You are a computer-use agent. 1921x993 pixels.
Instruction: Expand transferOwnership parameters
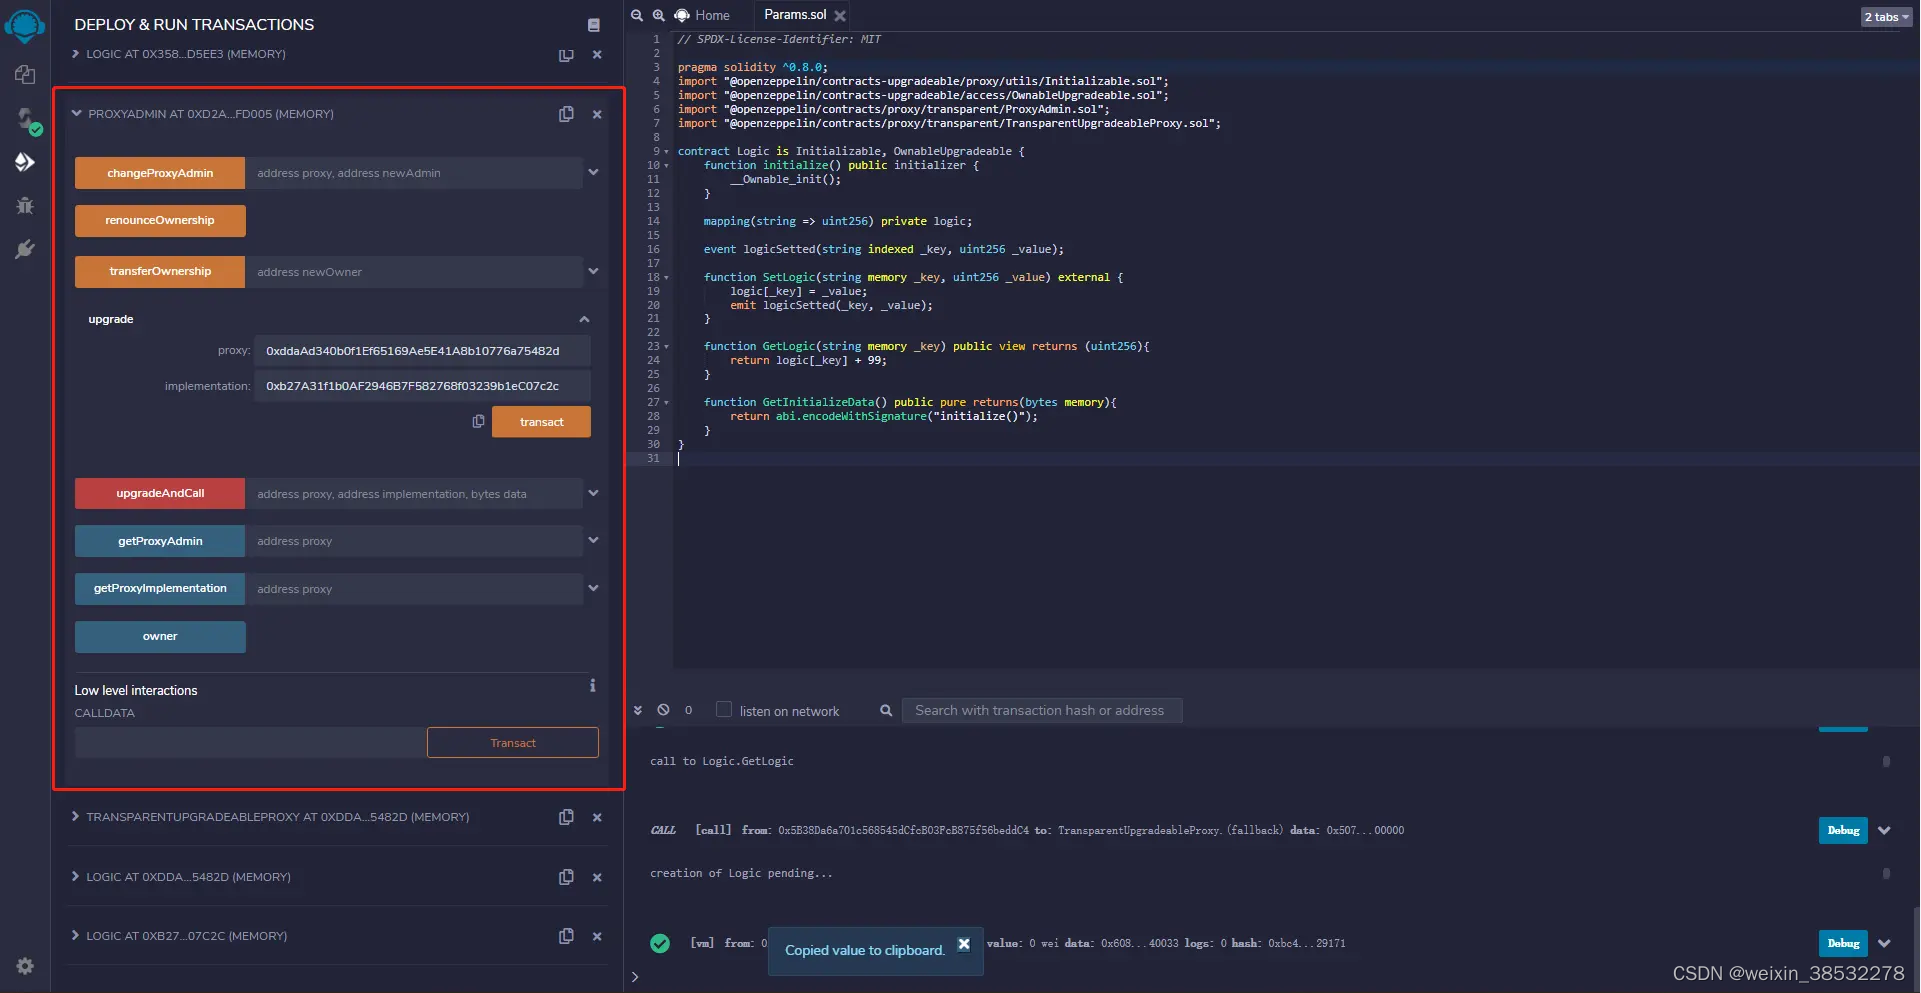point(593,271)
